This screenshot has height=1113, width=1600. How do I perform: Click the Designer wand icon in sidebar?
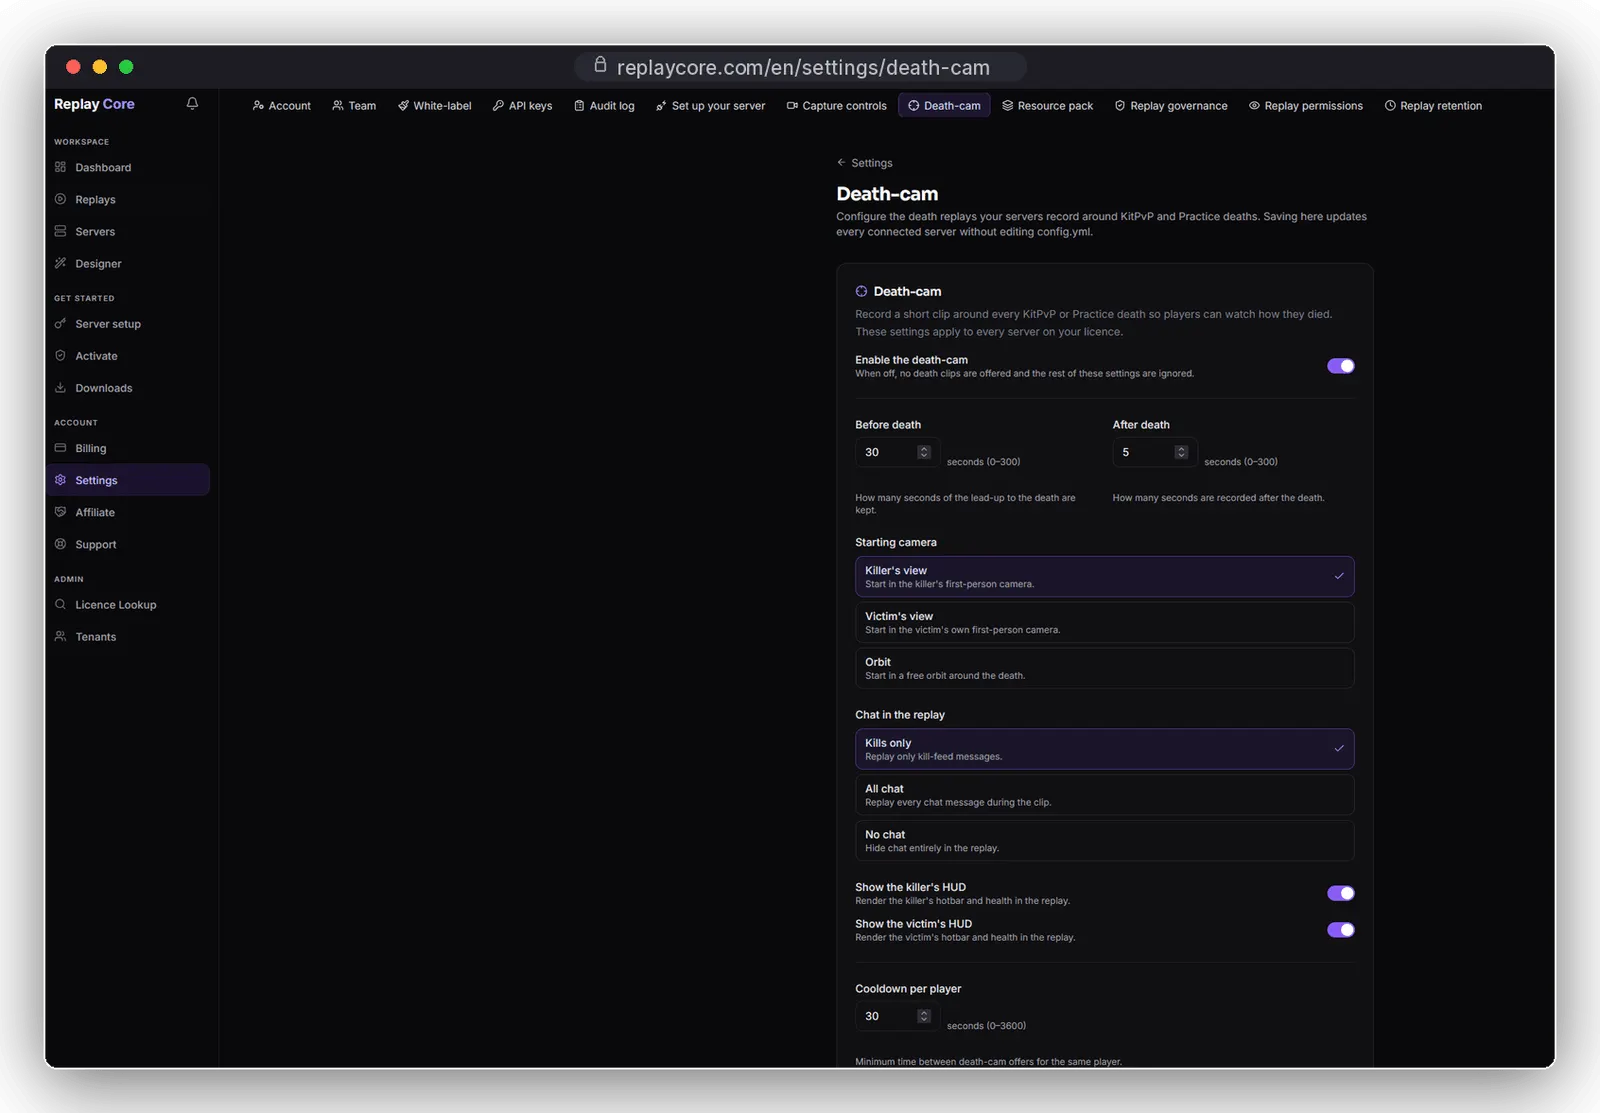[x=60, y=263]
